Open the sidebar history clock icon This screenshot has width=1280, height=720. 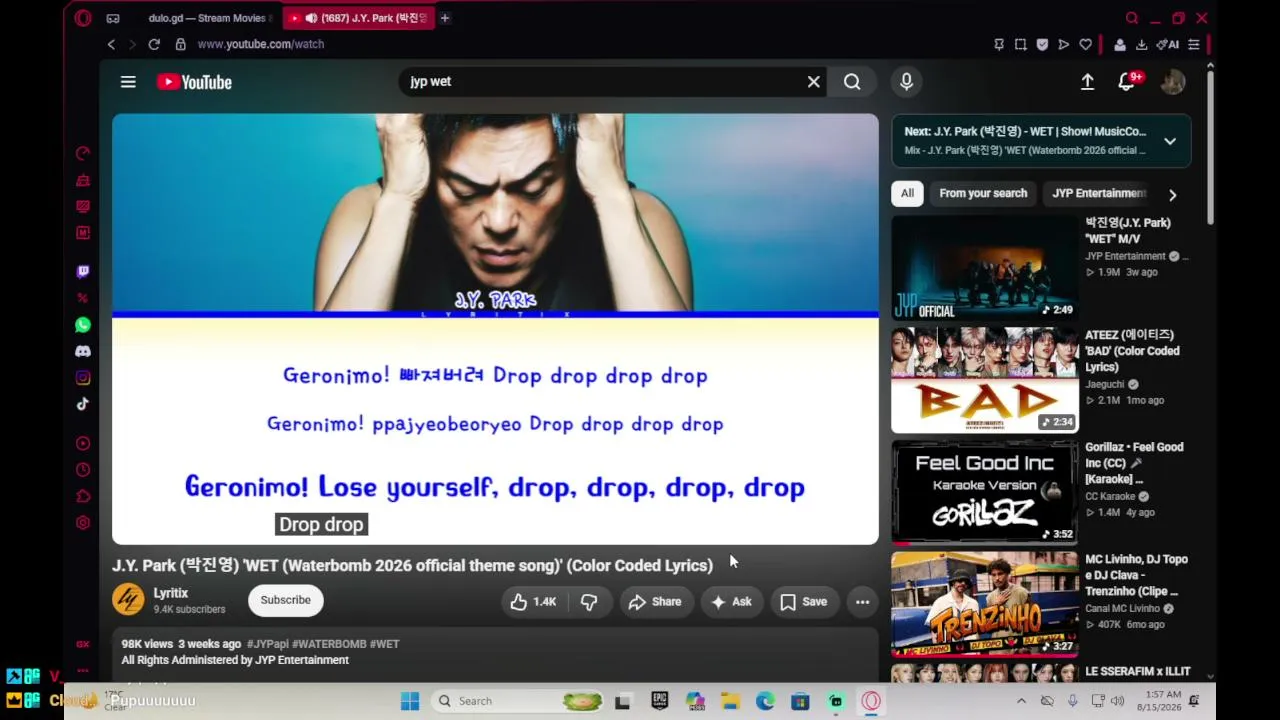click(83, 470)
